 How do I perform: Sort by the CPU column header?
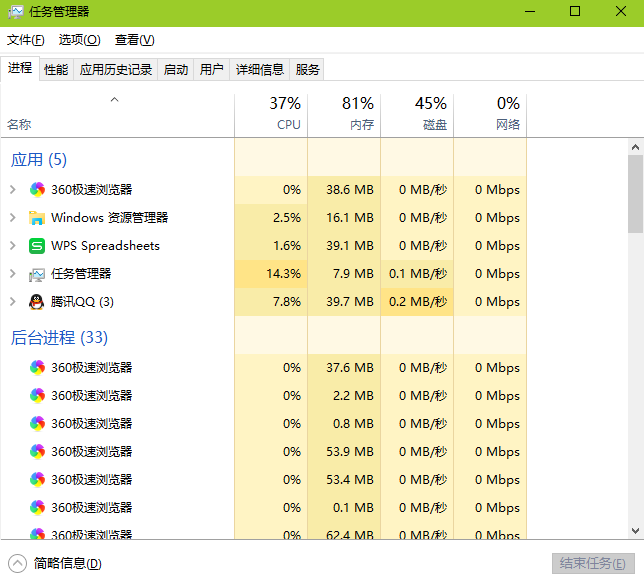(271, 116)
